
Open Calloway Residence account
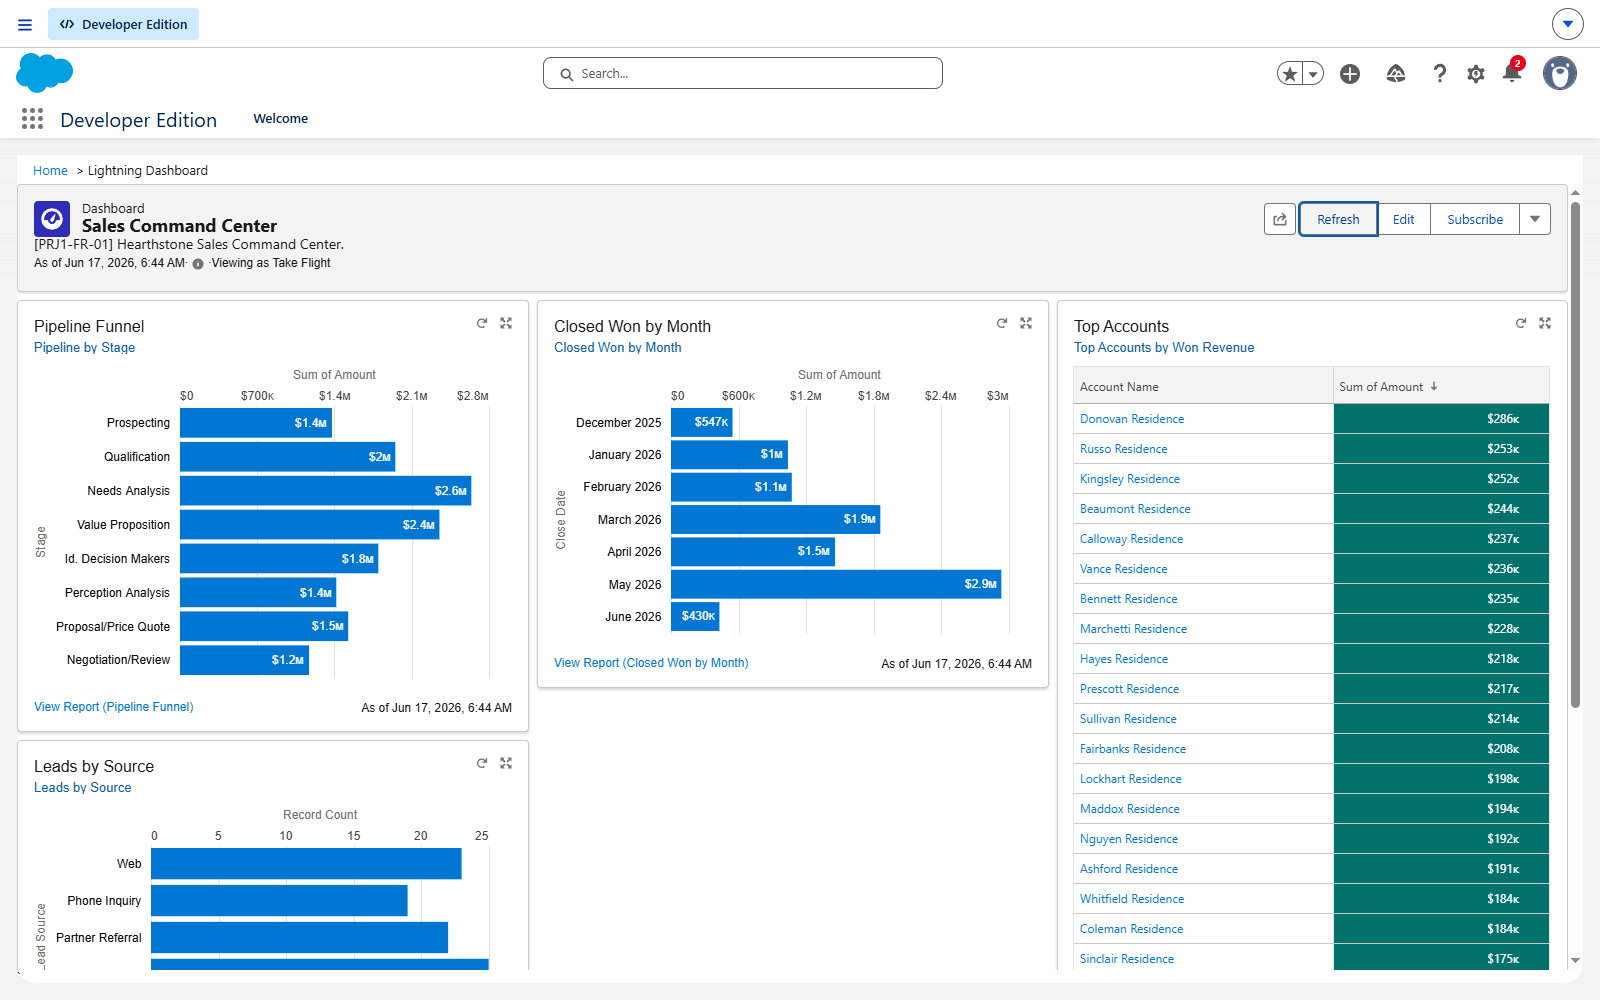click(1131, 539)
